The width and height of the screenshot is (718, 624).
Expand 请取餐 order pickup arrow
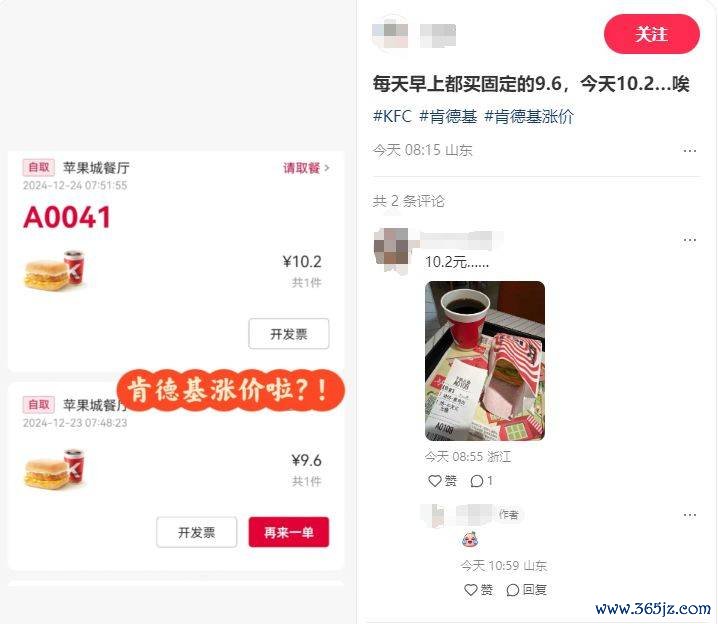[x=326, y=168]
